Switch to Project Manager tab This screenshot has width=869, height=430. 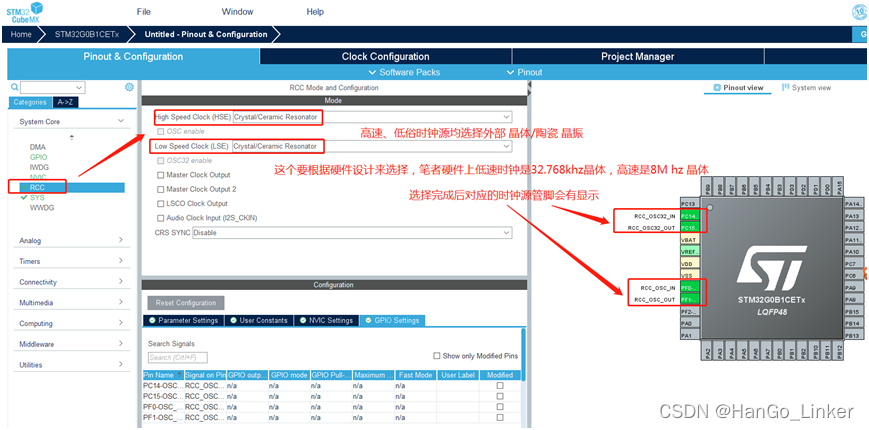click(x=637, y=57)
